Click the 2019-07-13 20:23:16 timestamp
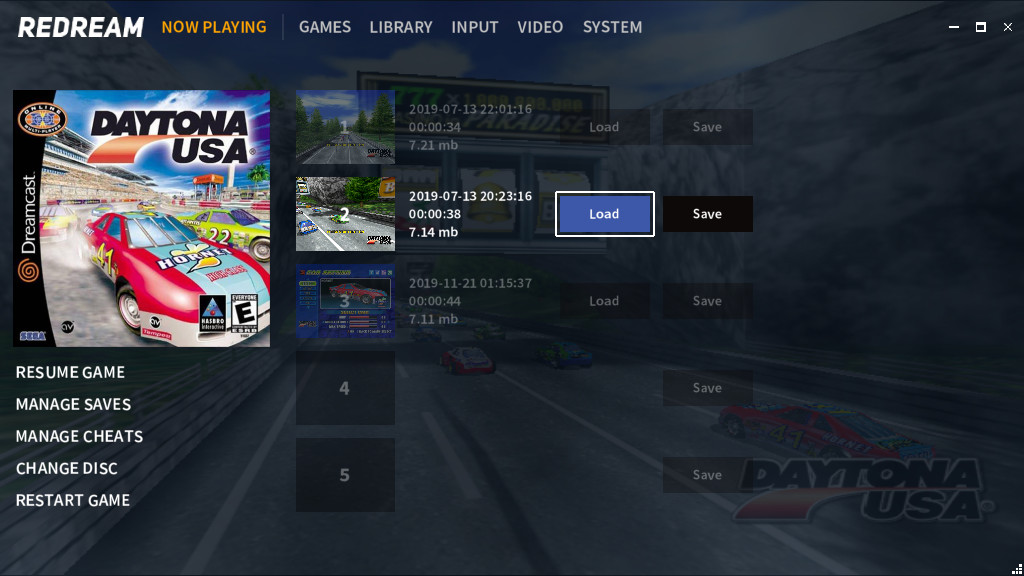 pyautogui.click(x=470, y=196)
